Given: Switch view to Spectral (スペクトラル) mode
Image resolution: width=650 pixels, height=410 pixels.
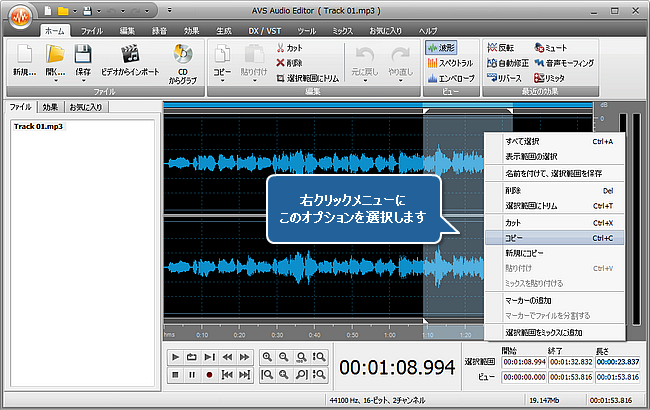Looking at the screenshot, I should pos(449,62).
